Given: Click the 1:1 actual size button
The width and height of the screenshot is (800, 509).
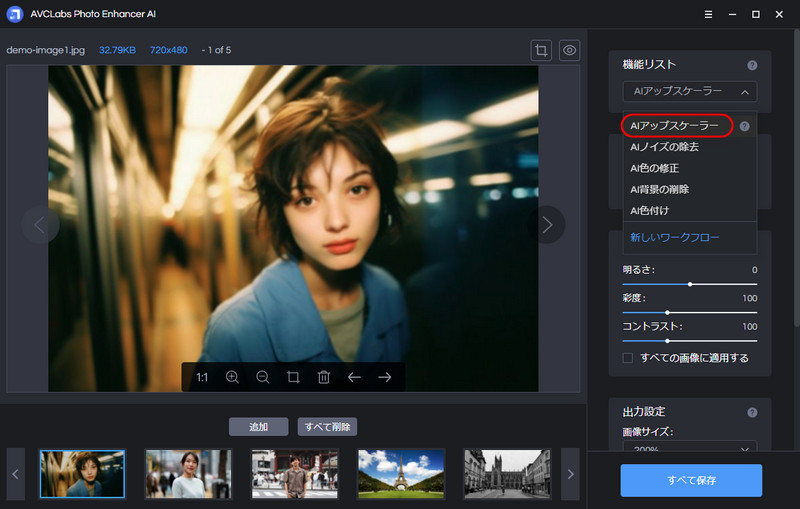Looking at the screenshot, I should [x=202, y=377].
